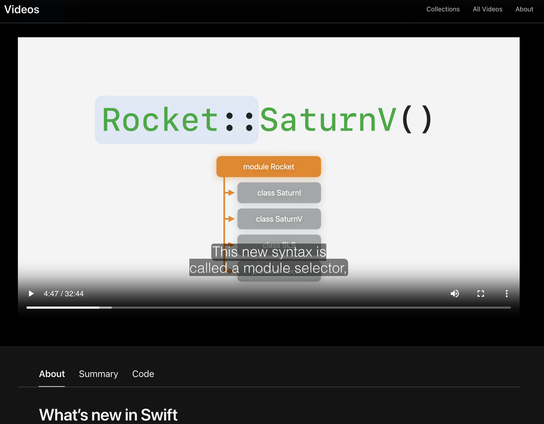The height and width of the screenshot is (424, 544).
Task: Switch to the Code tab
Action: pyautogui.click(x=143, y=374)
